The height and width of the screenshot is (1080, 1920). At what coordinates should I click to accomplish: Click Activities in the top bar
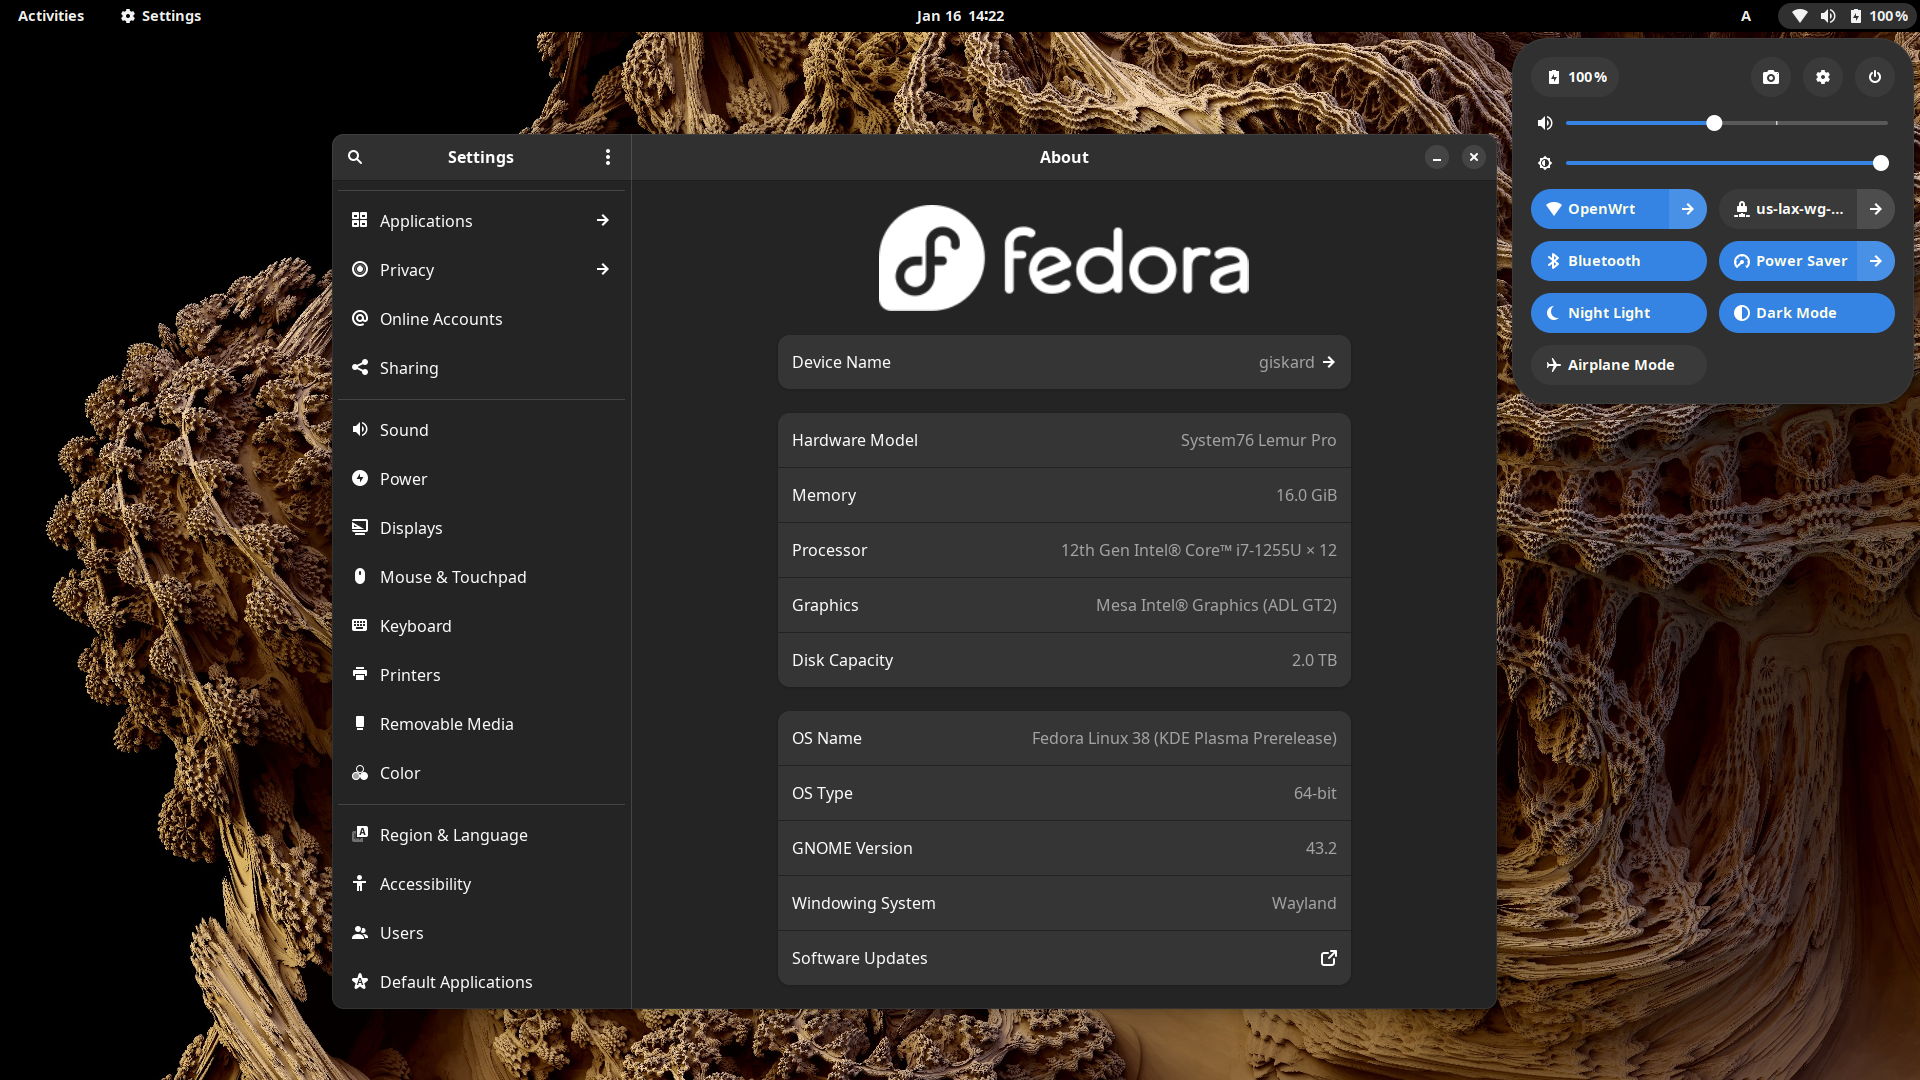[51, 16]
